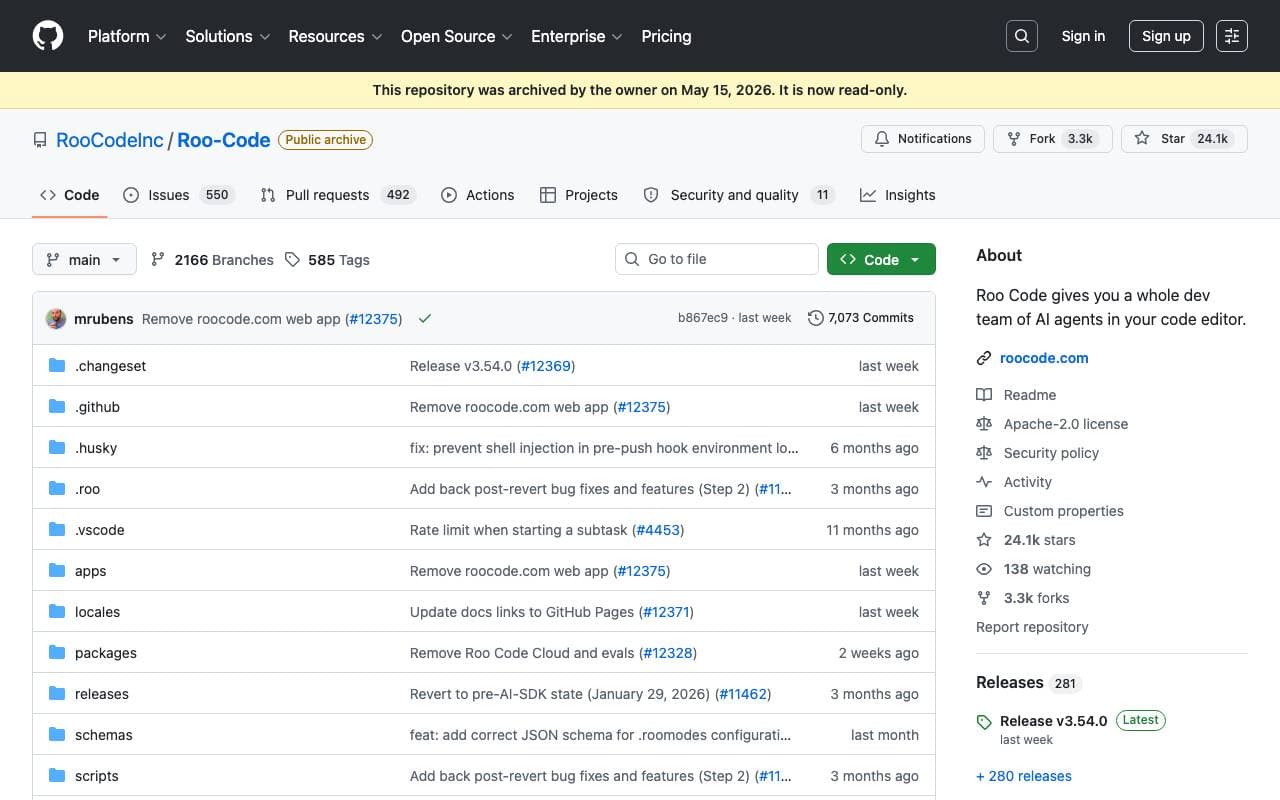Open Readme in About sidebar
The height and width of the screenshot is (800, 1280).
1030,395
